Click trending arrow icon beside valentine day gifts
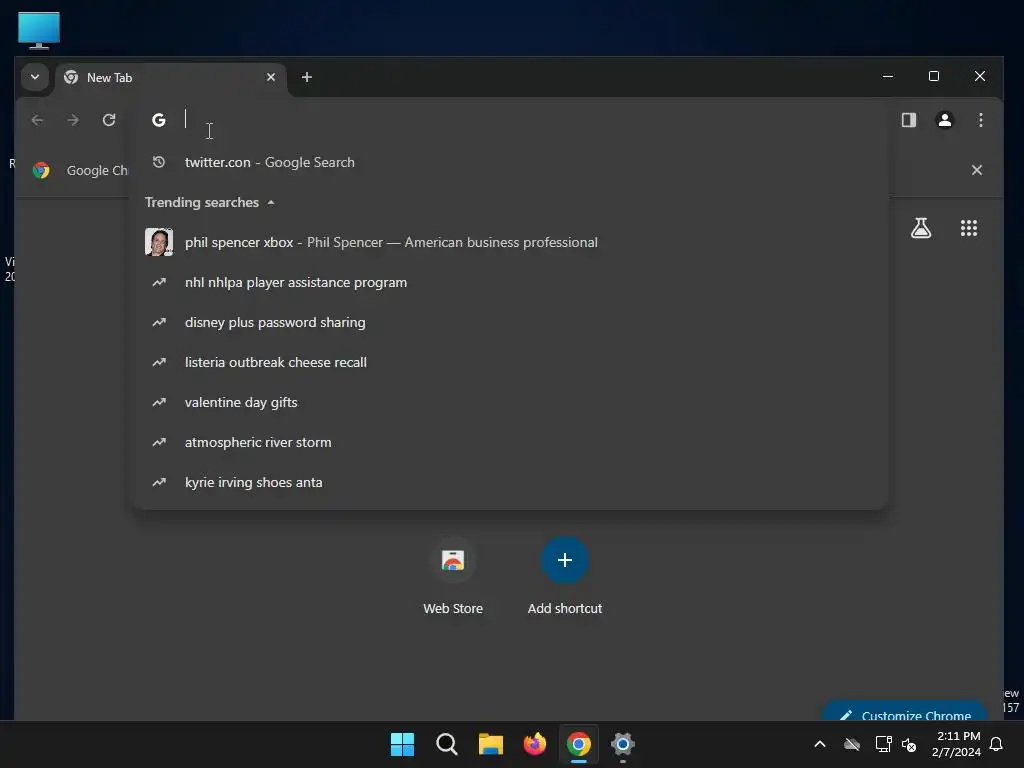Image resolution: width=1024 pixels, height=768 pixels. tap(159, 402)
